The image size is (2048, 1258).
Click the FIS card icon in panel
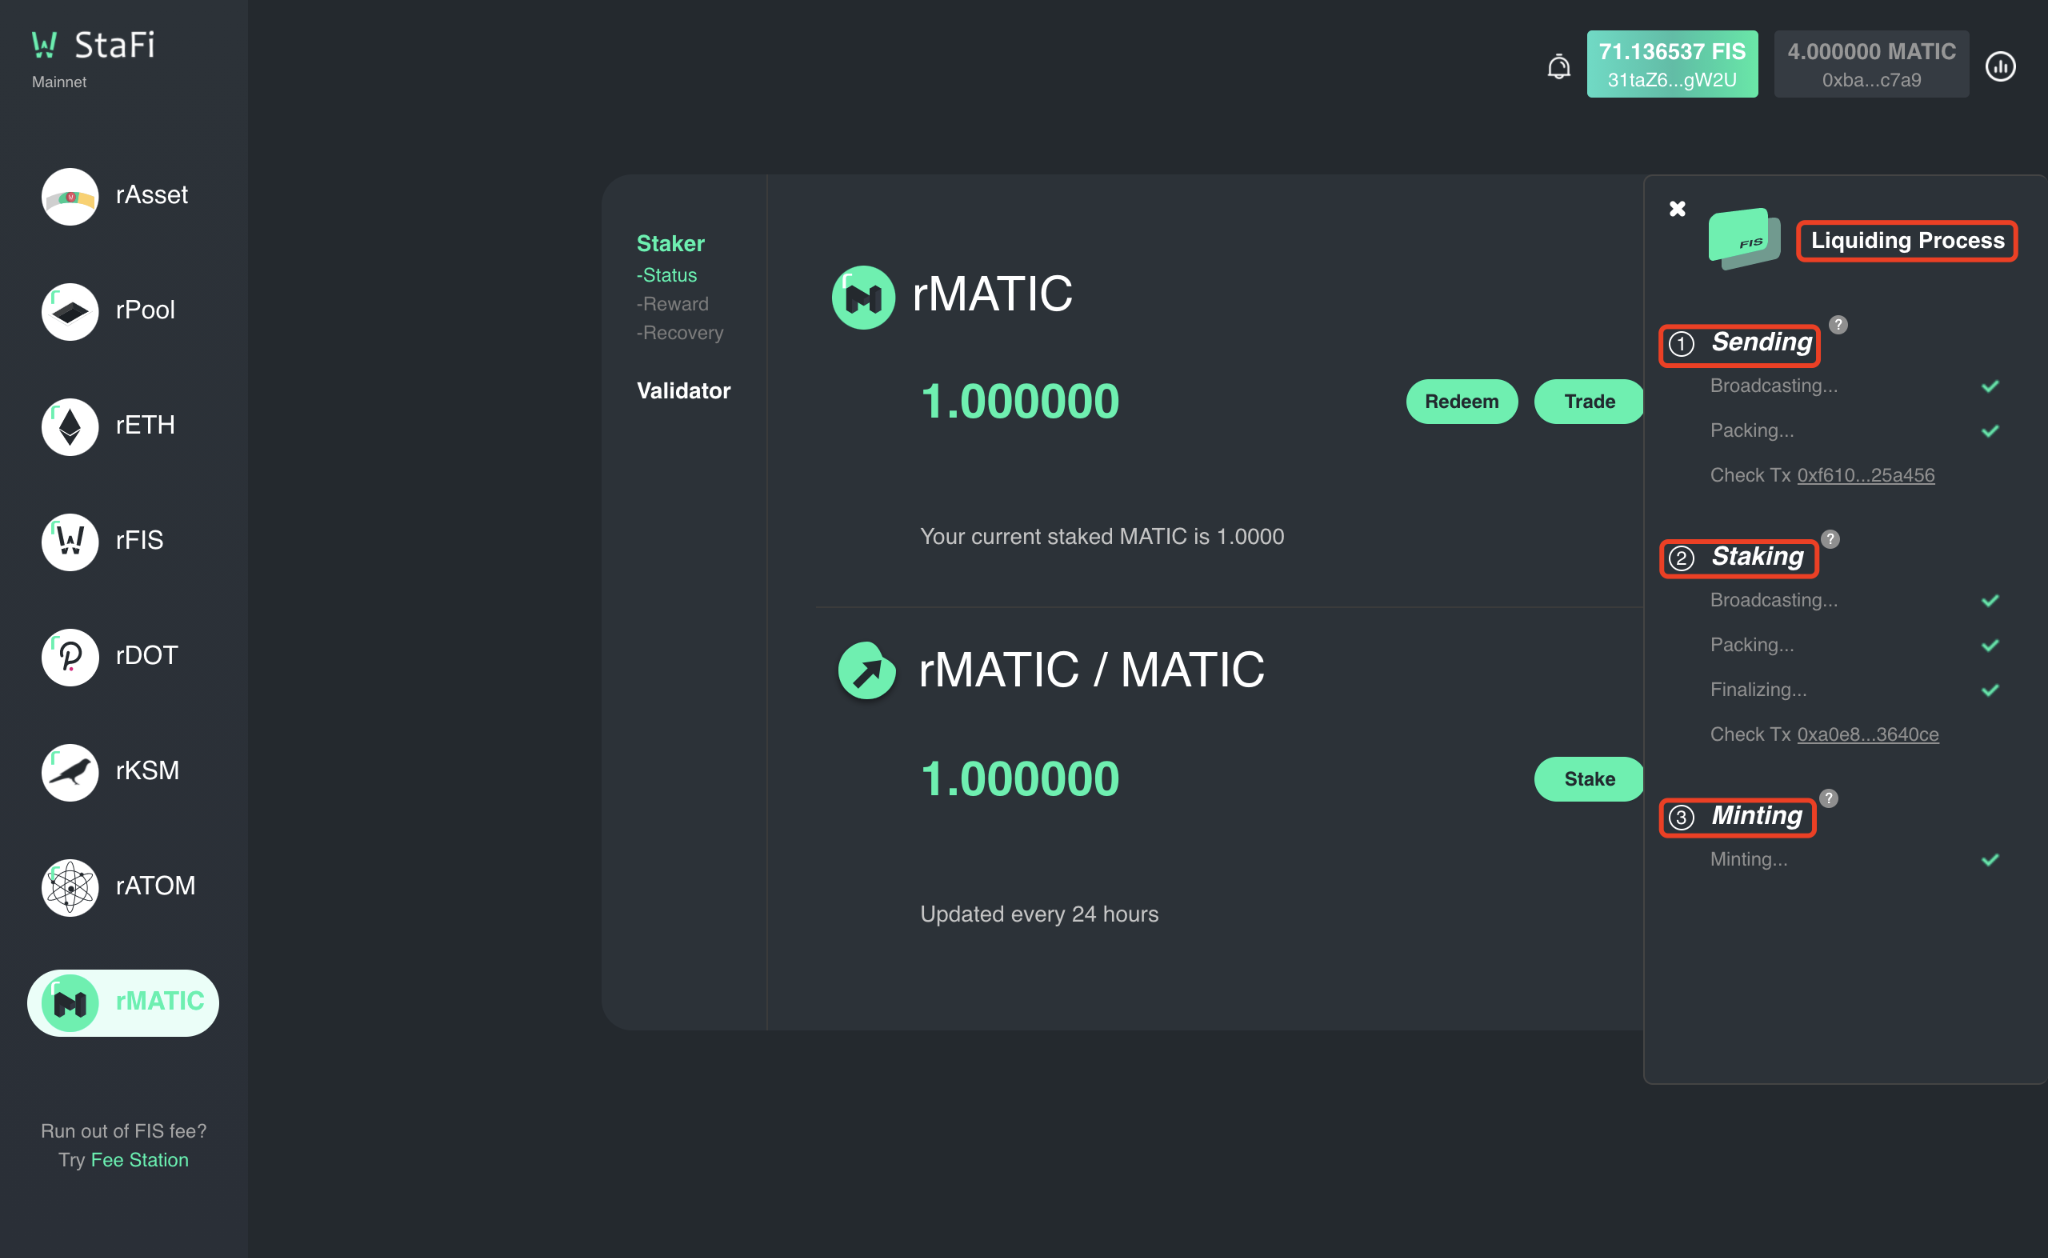click(x=1744, y=238)
